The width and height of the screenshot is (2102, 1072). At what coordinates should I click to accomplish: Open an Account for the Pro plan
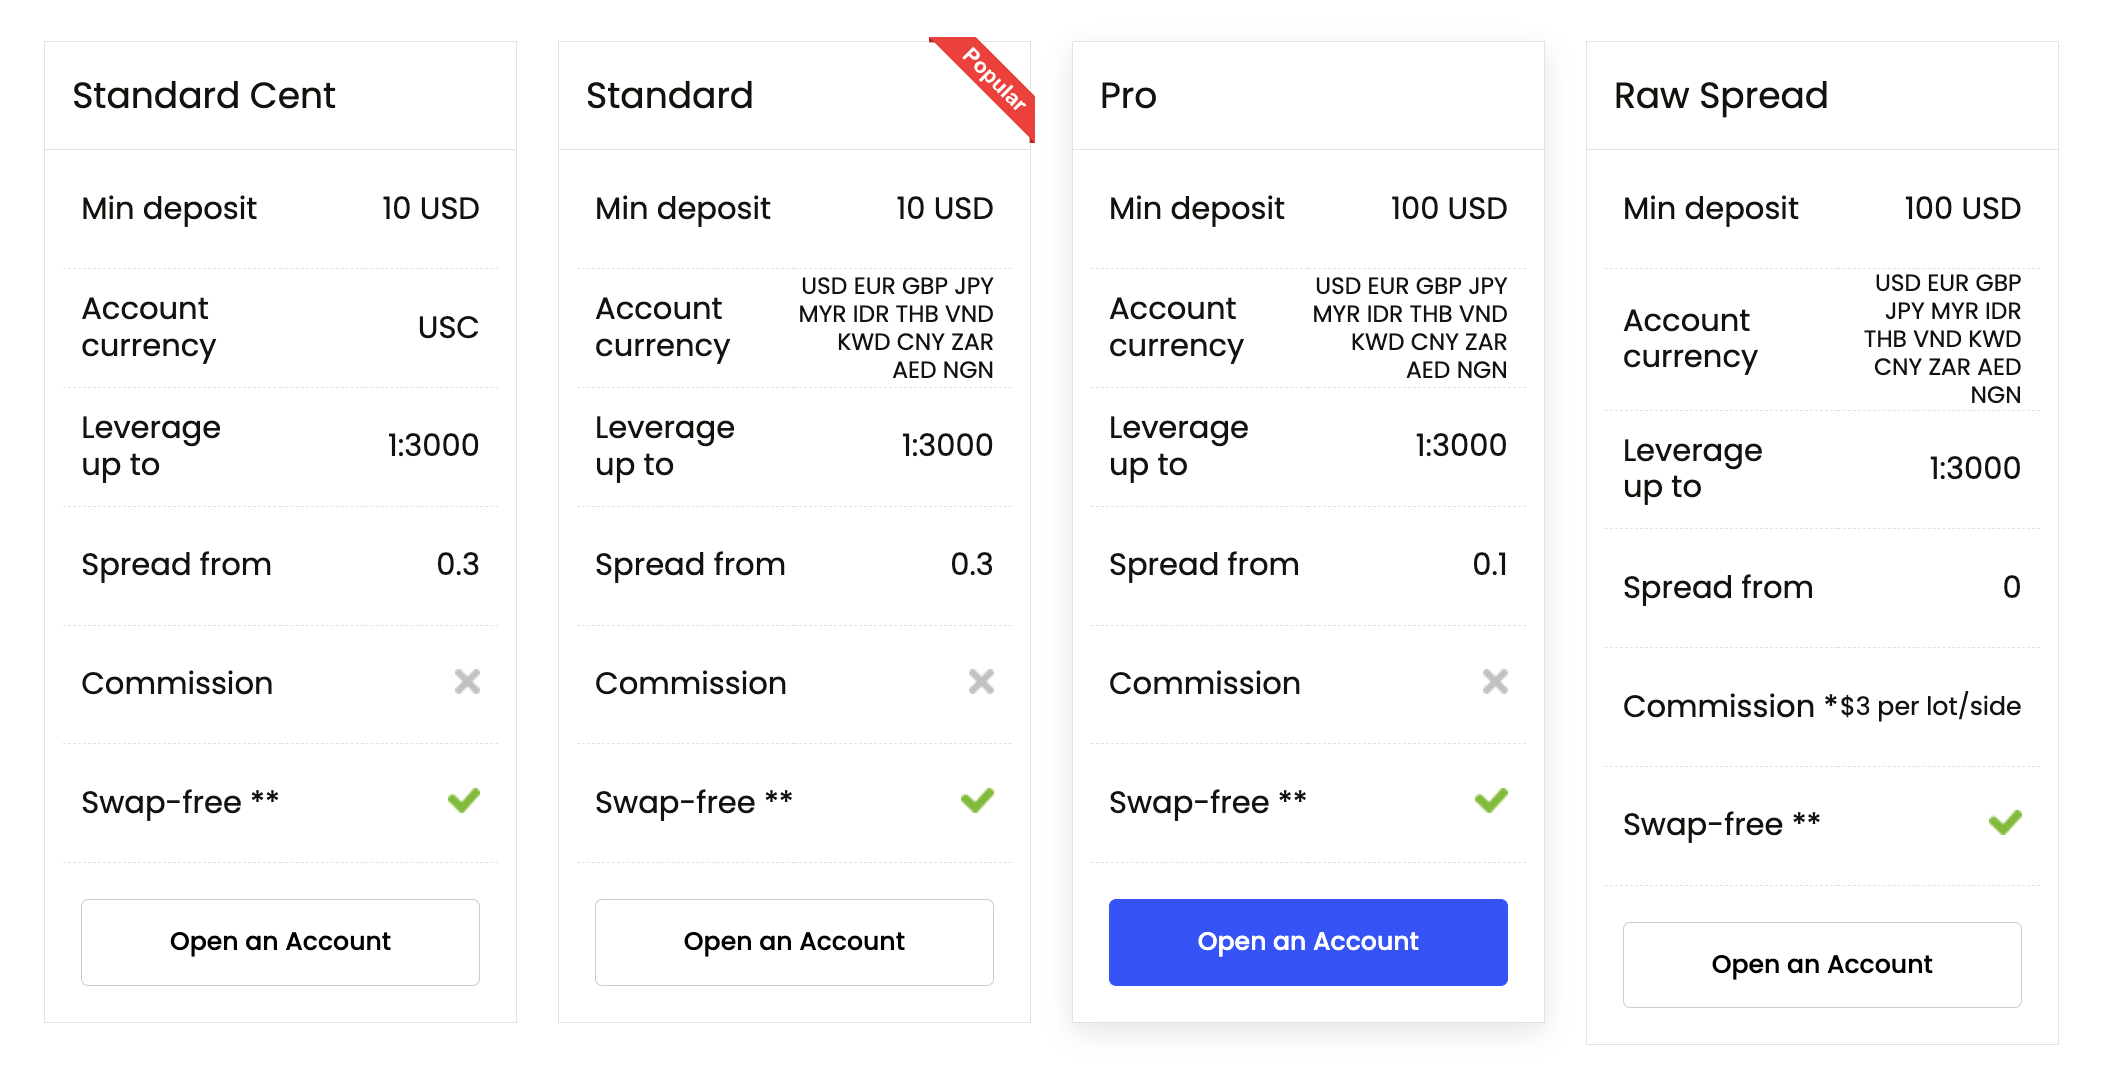coord(1307,941)
